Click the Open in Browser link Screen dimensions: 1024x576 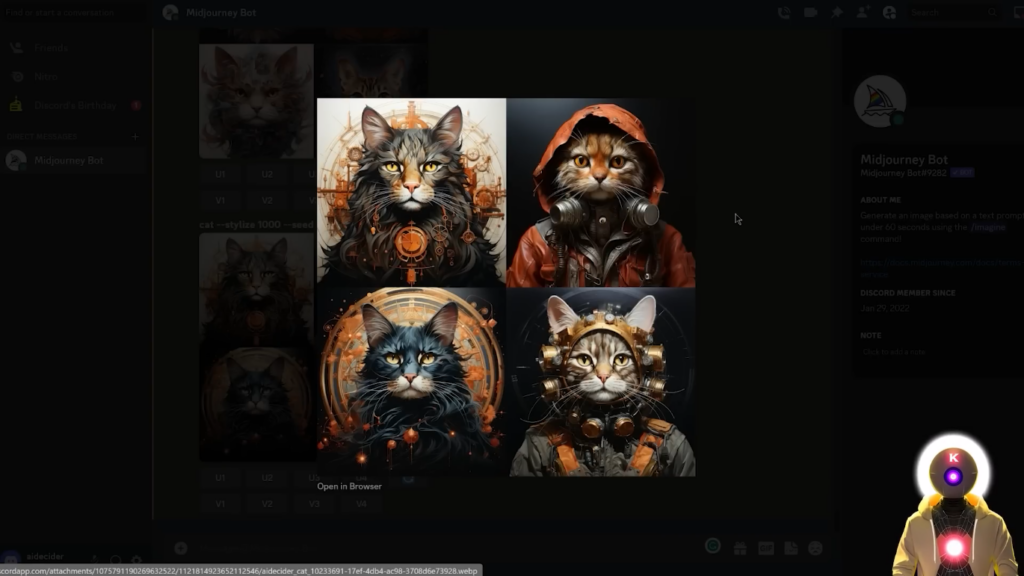point(349,486)
